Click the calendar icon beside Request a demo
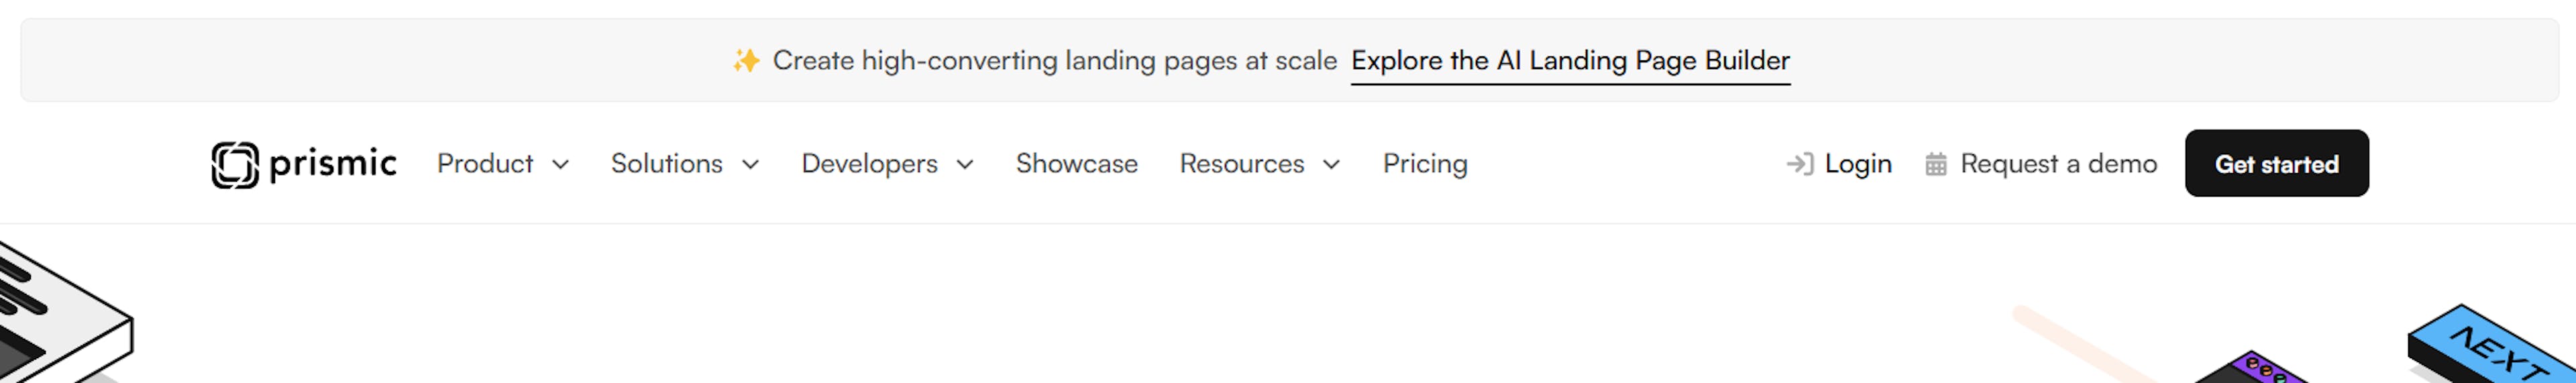The height and width of the screenshot is (383, 2576). (x=1936, y=164)
